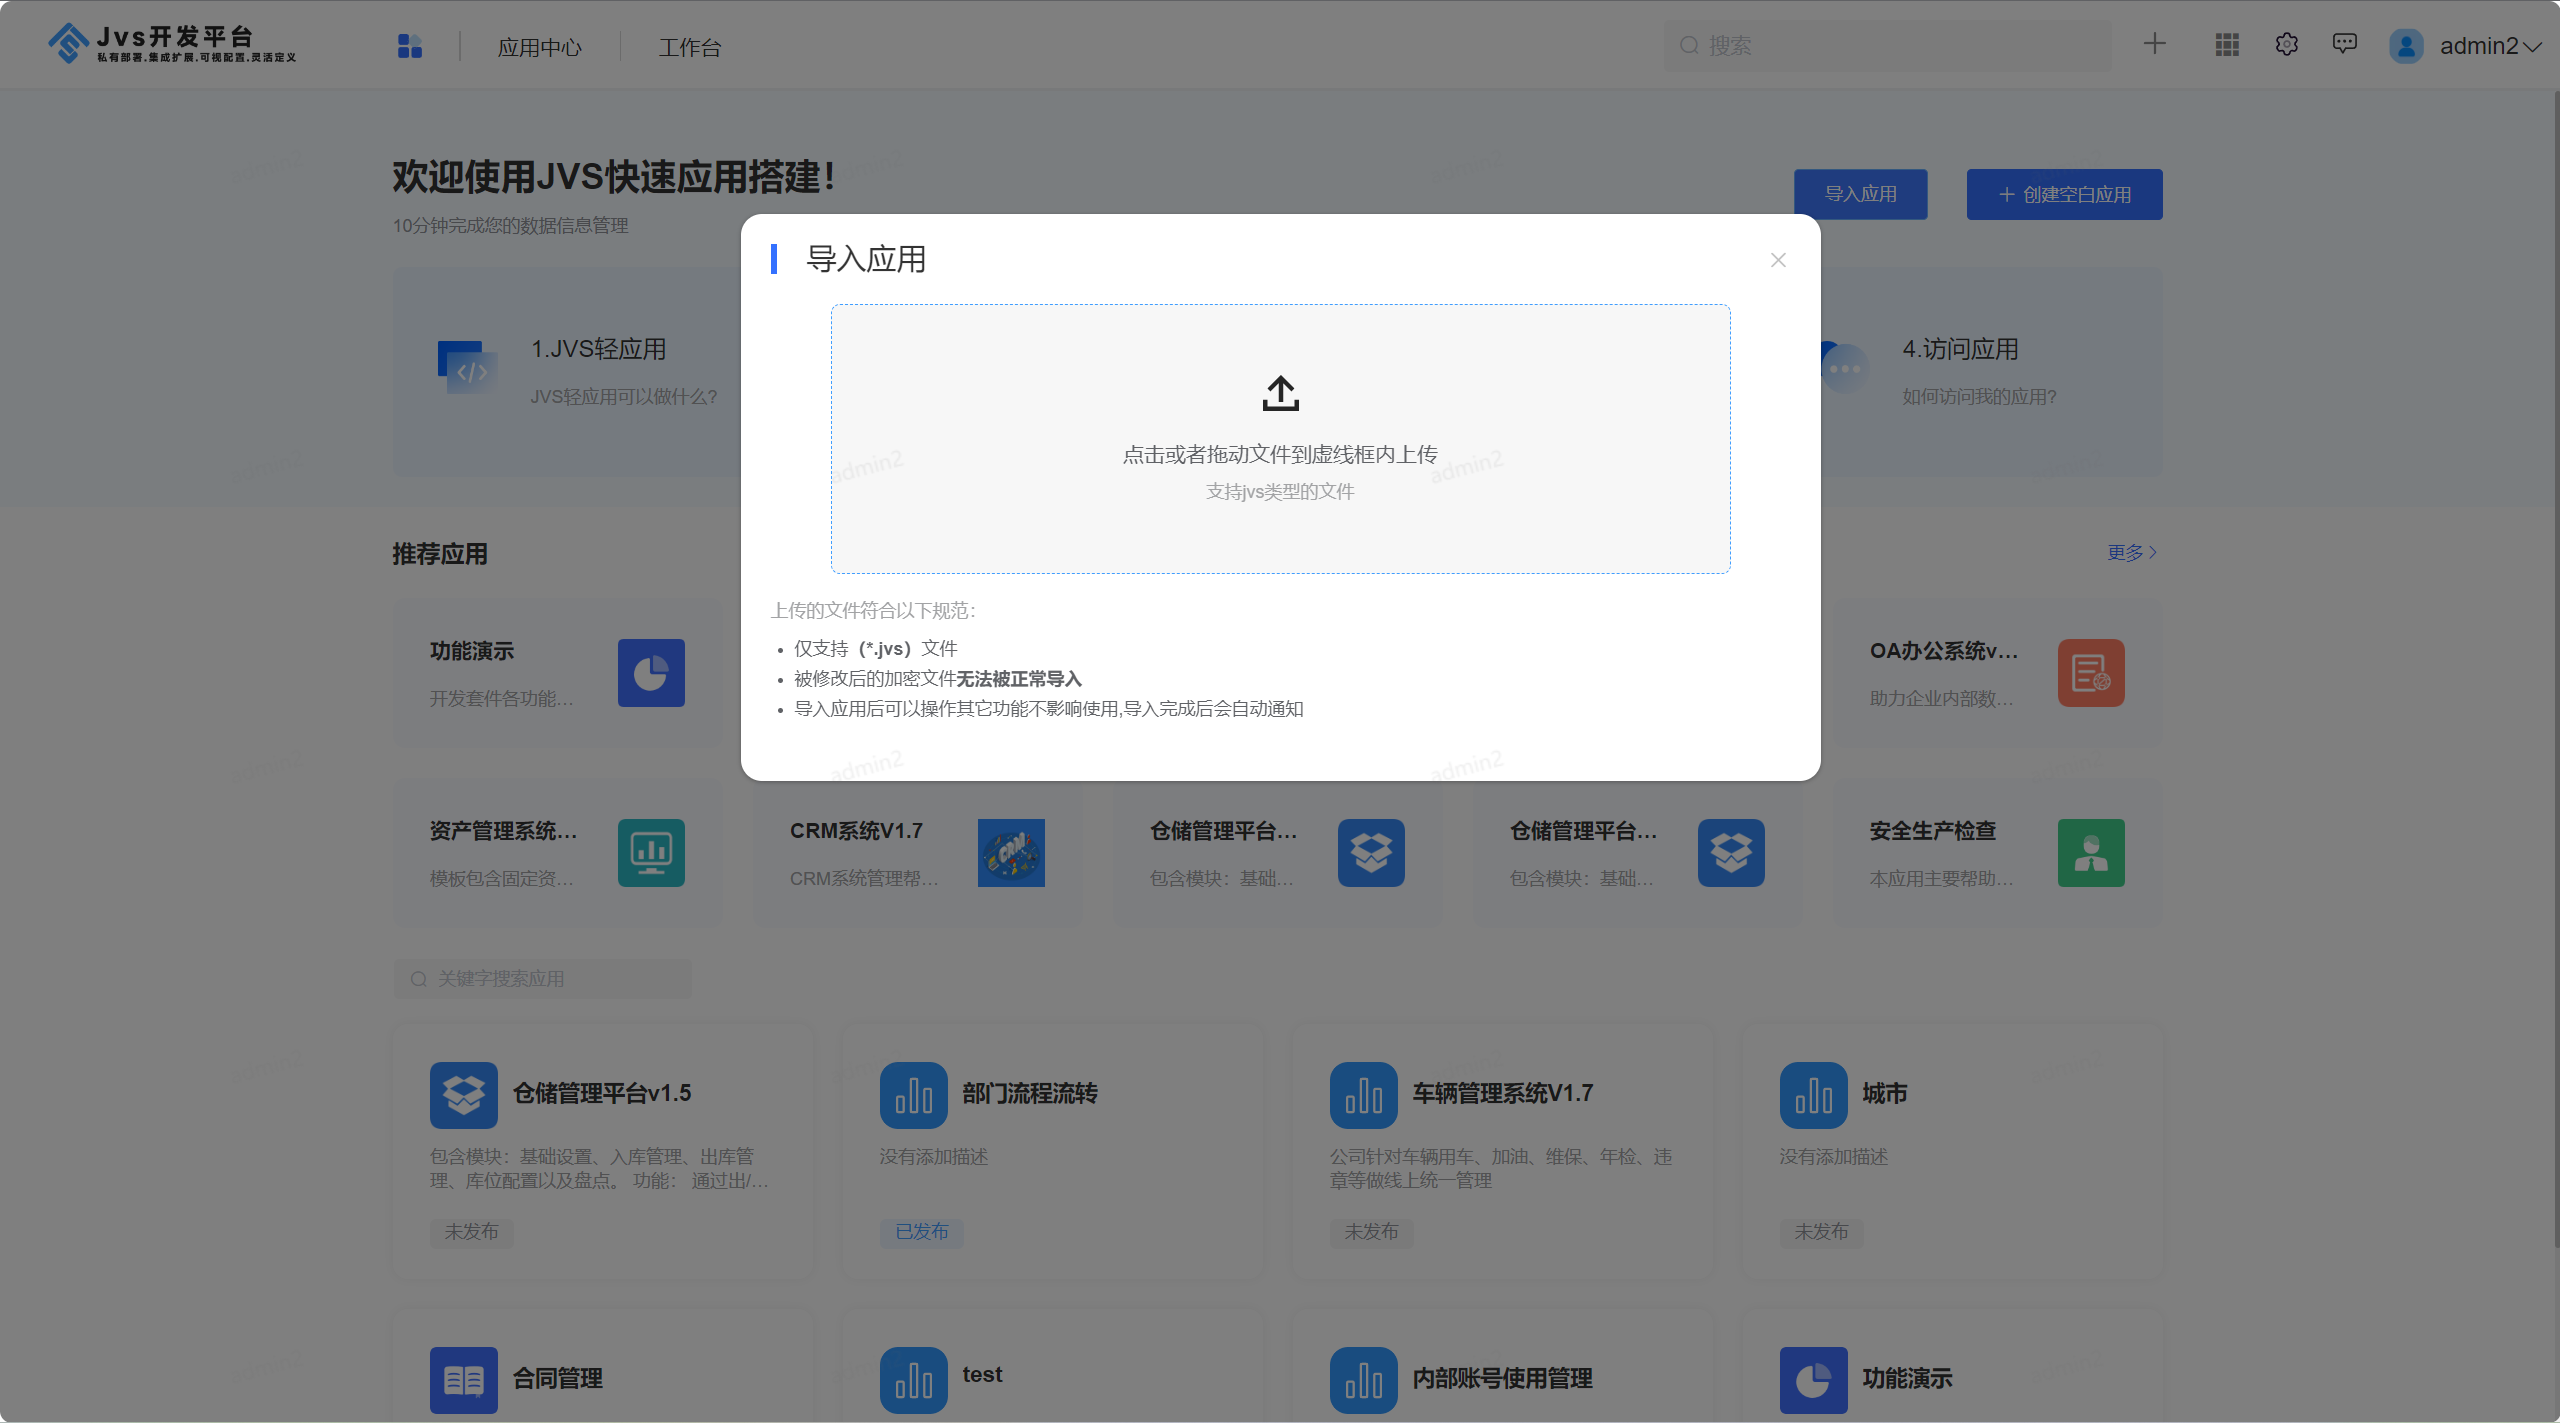The width and height of the screenshot is (2560, 1423).
Task: Click the upload arrow icon in dropzone
Action: [1280, 393]
